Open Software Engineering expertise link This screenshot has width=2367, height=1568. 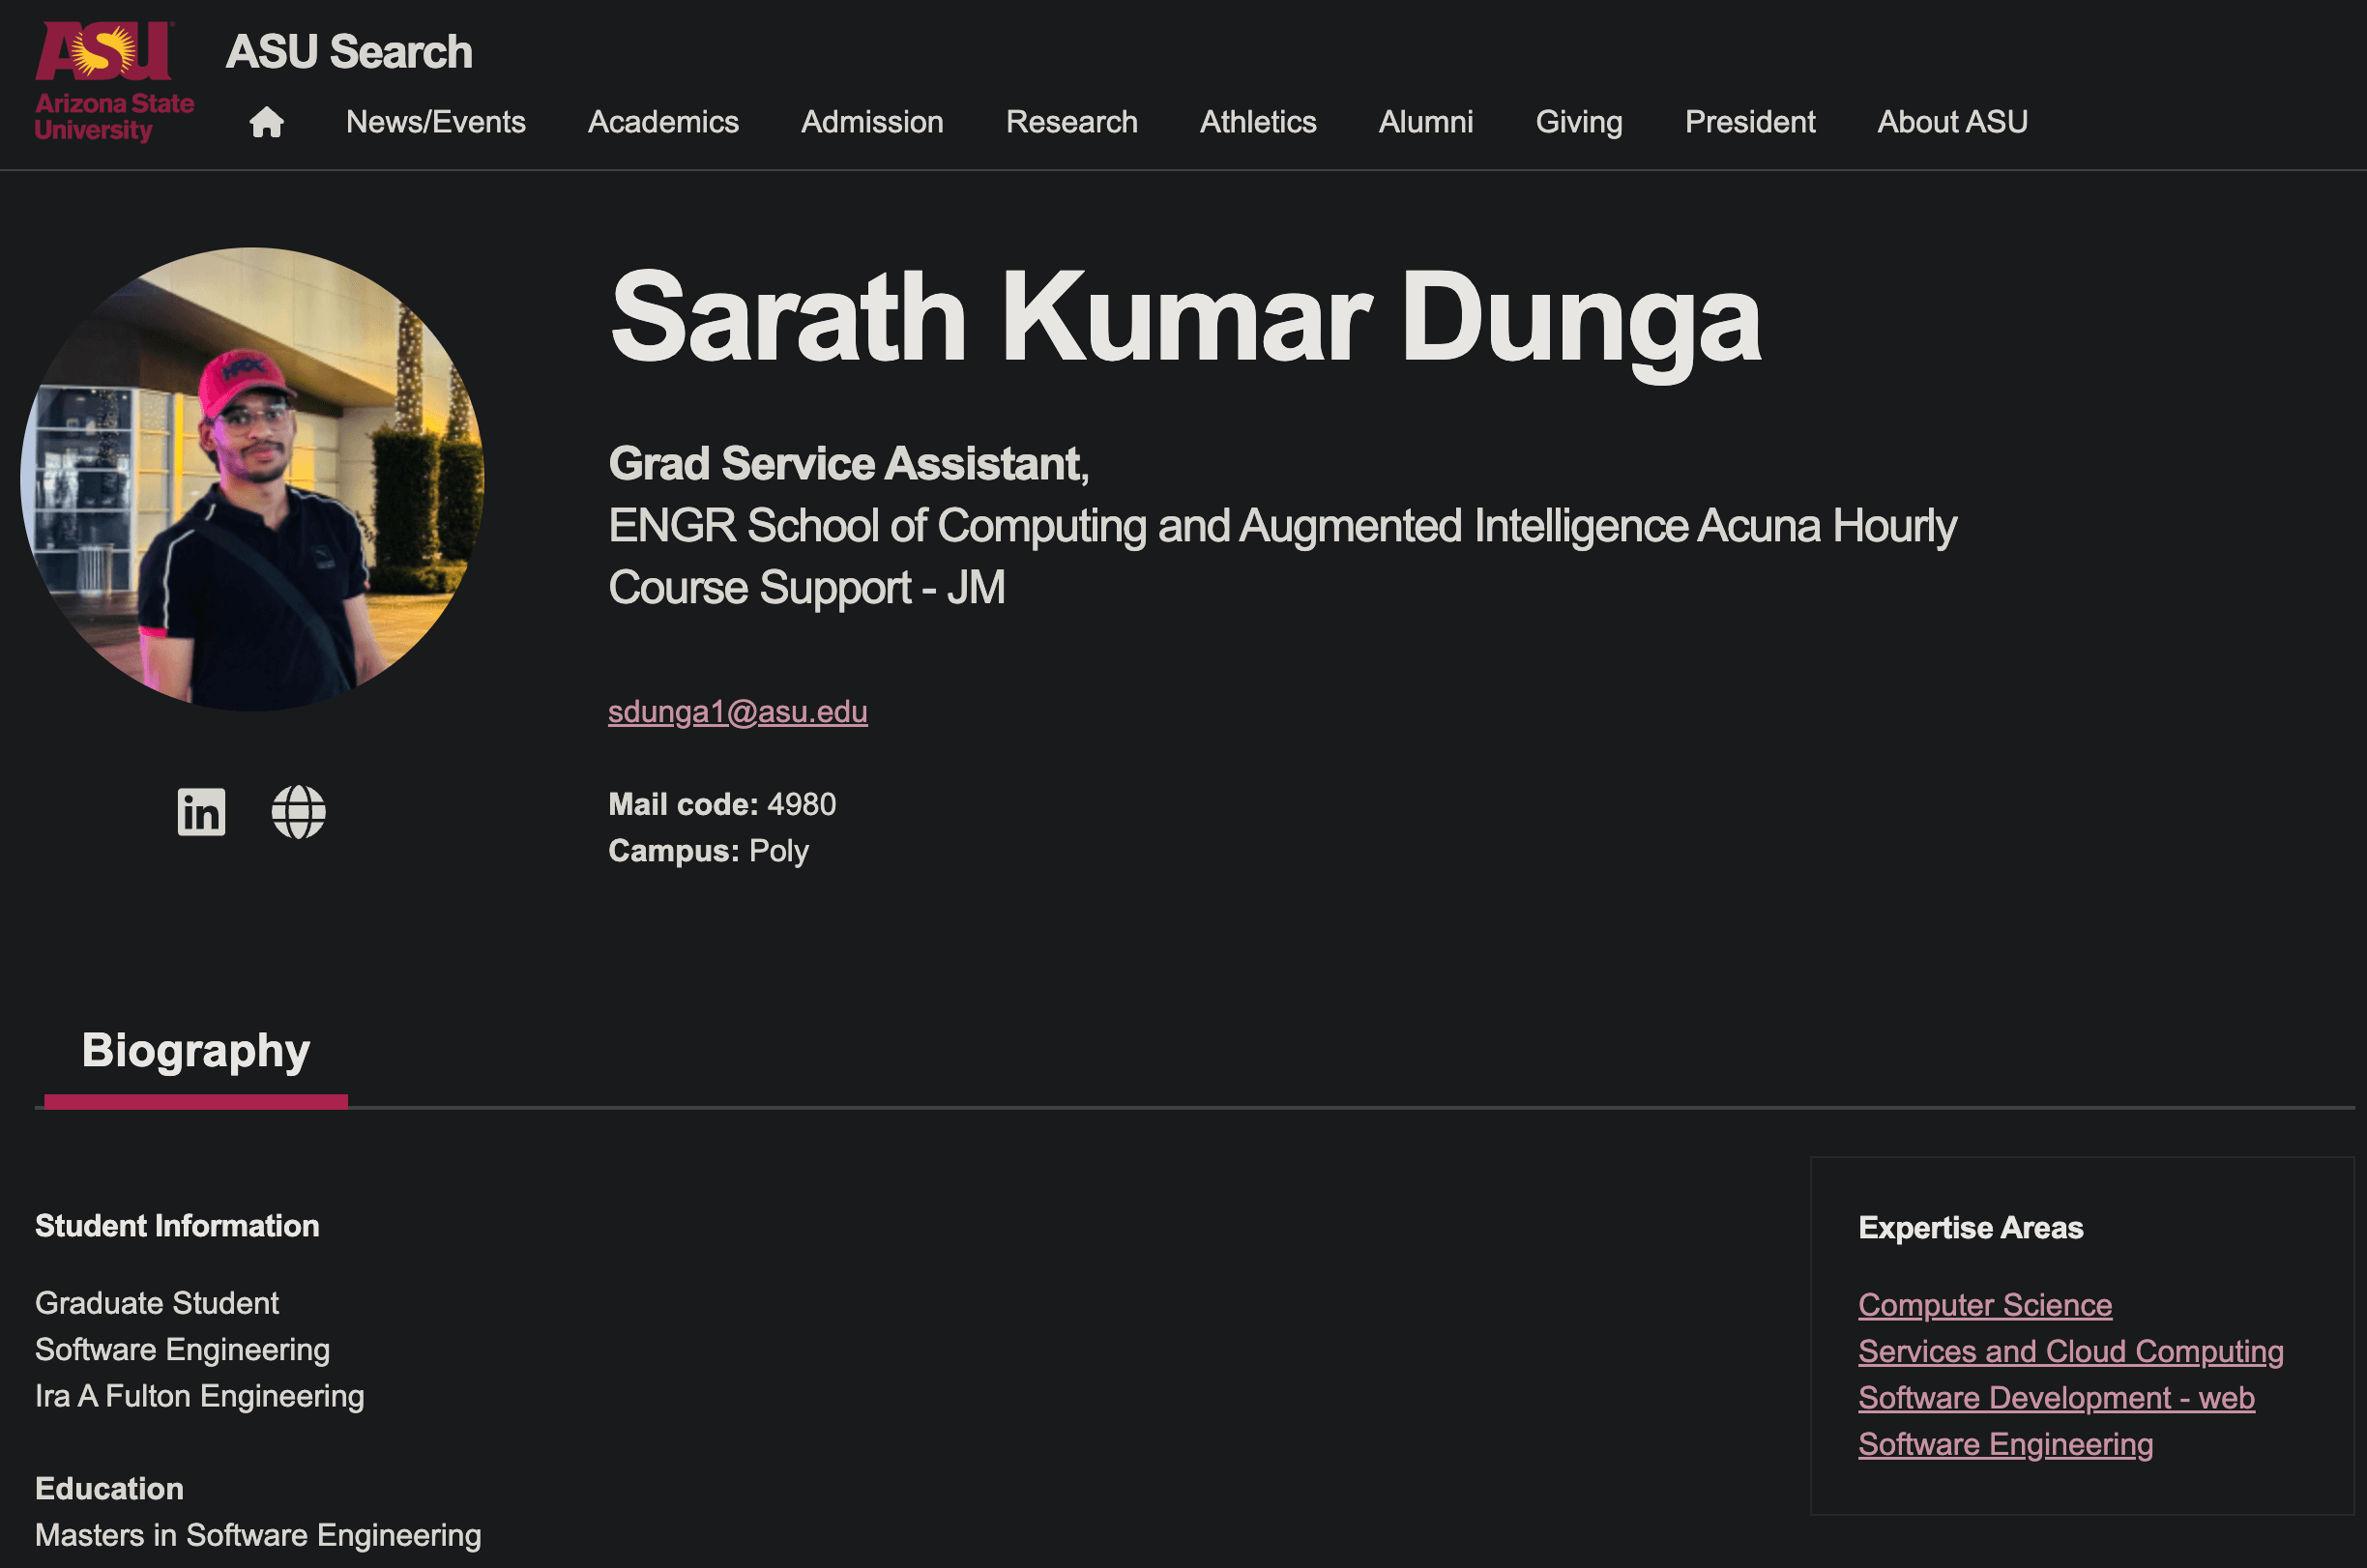(x=2005, y=1444)
